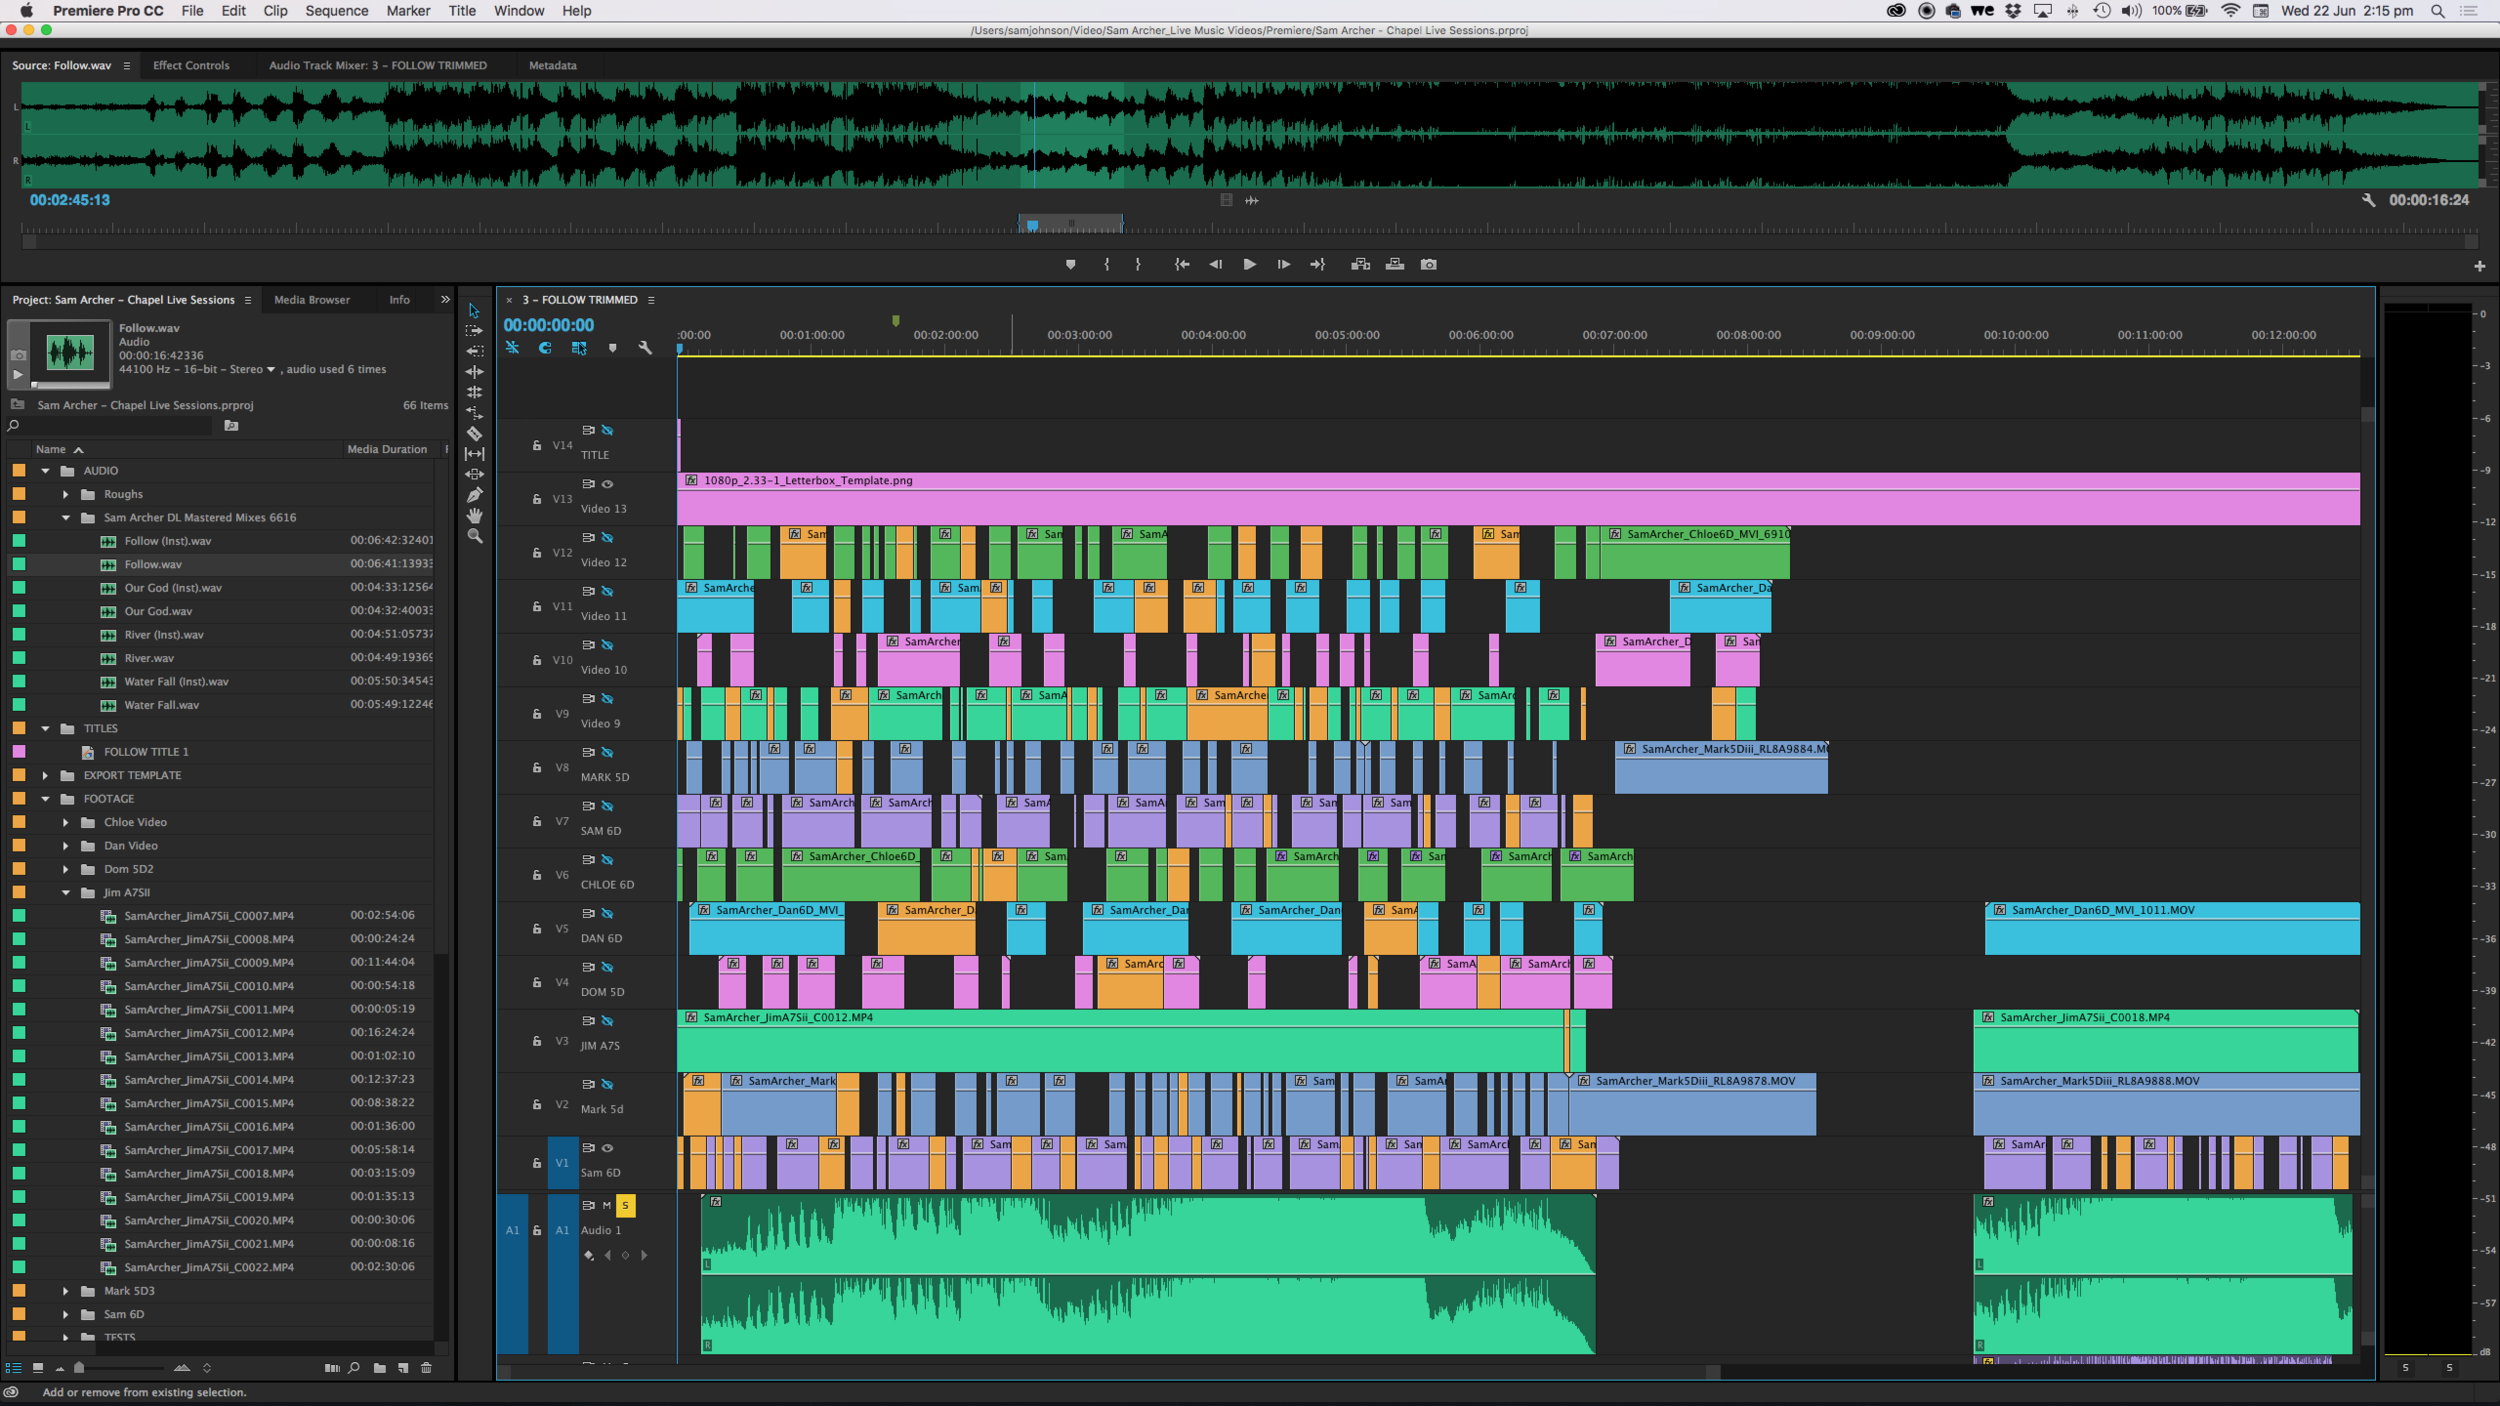Toggle V1 Sam 6D track output eye

pos(607,1148)
